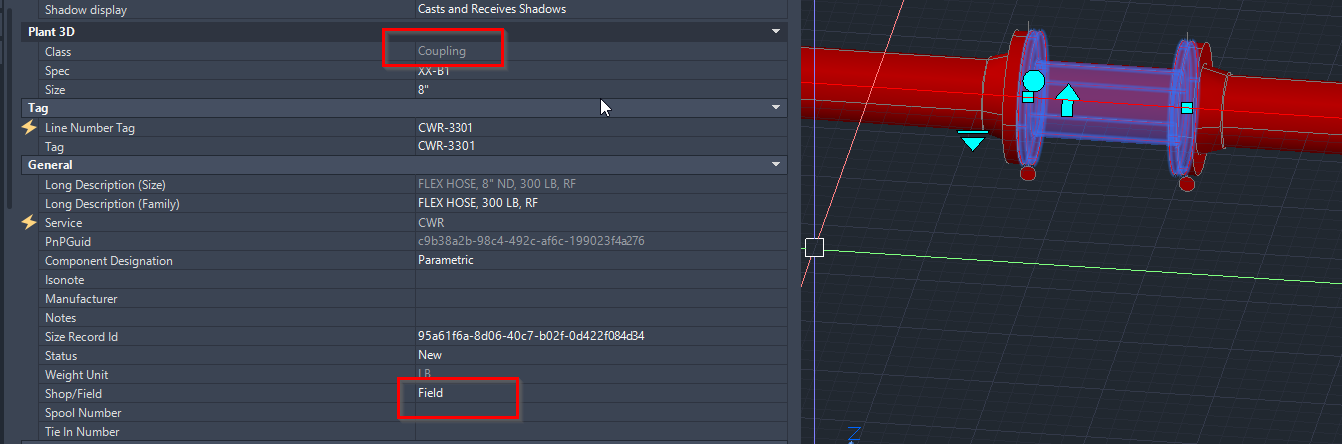This screenshot has width=1342, height=444.
Task: Click the empty Spool Number value field
Action: pos(601,413)
